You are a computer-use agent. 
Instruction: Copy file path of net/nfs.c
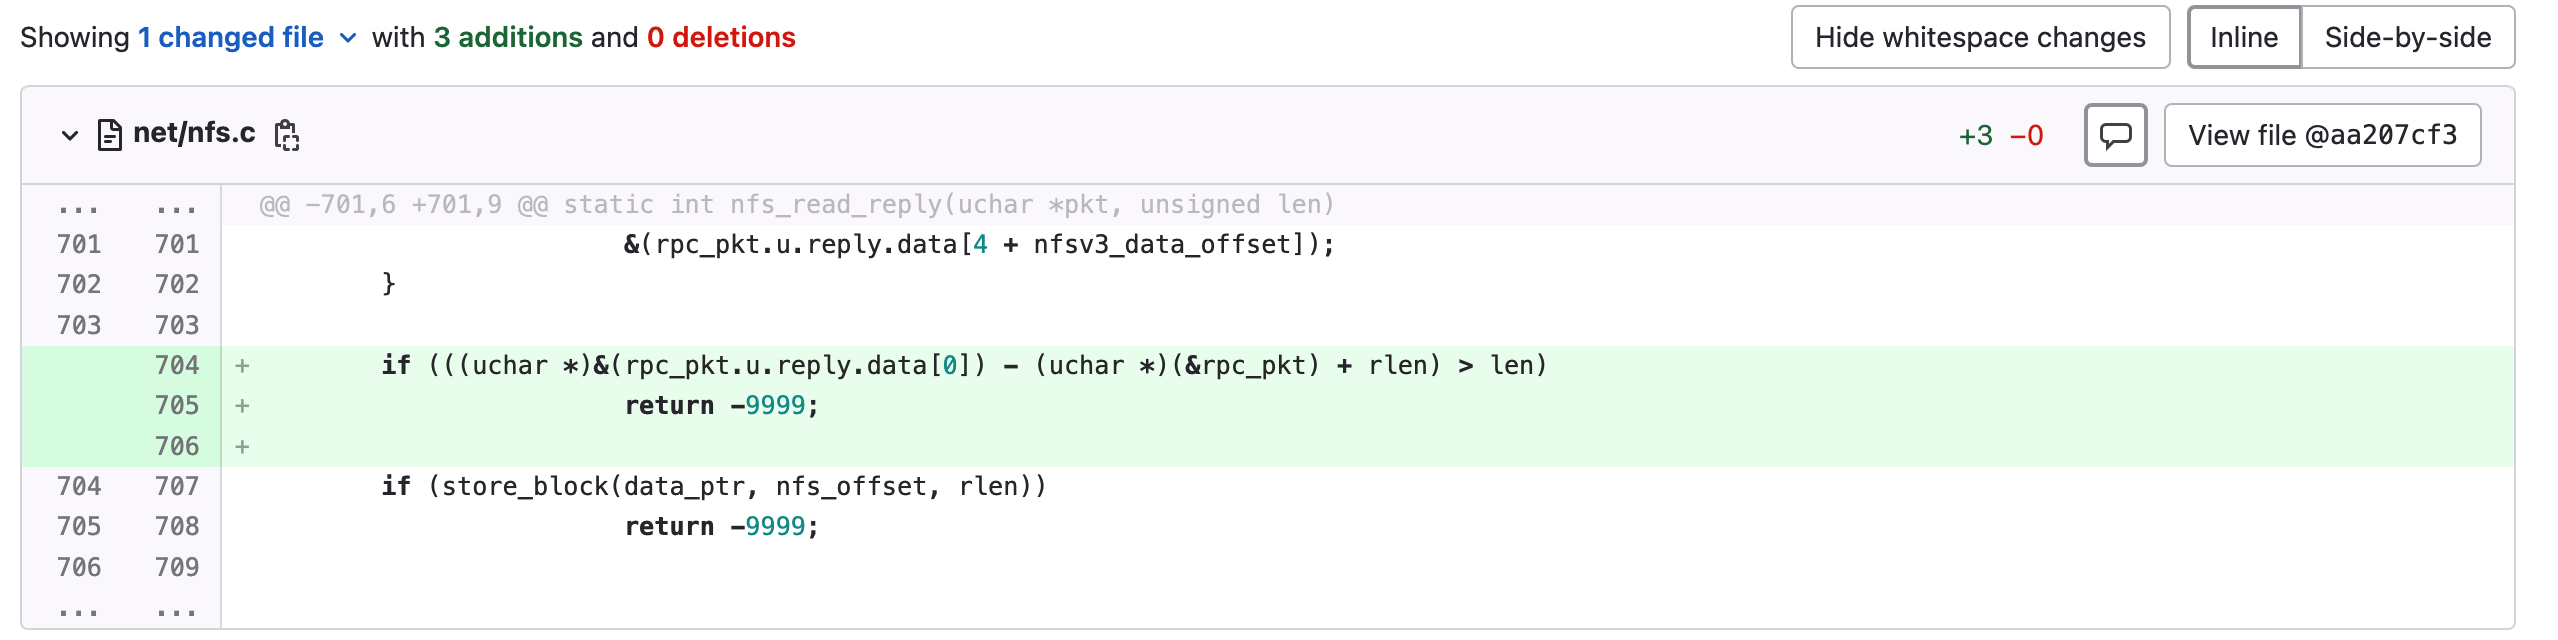(x=287, y=135)
